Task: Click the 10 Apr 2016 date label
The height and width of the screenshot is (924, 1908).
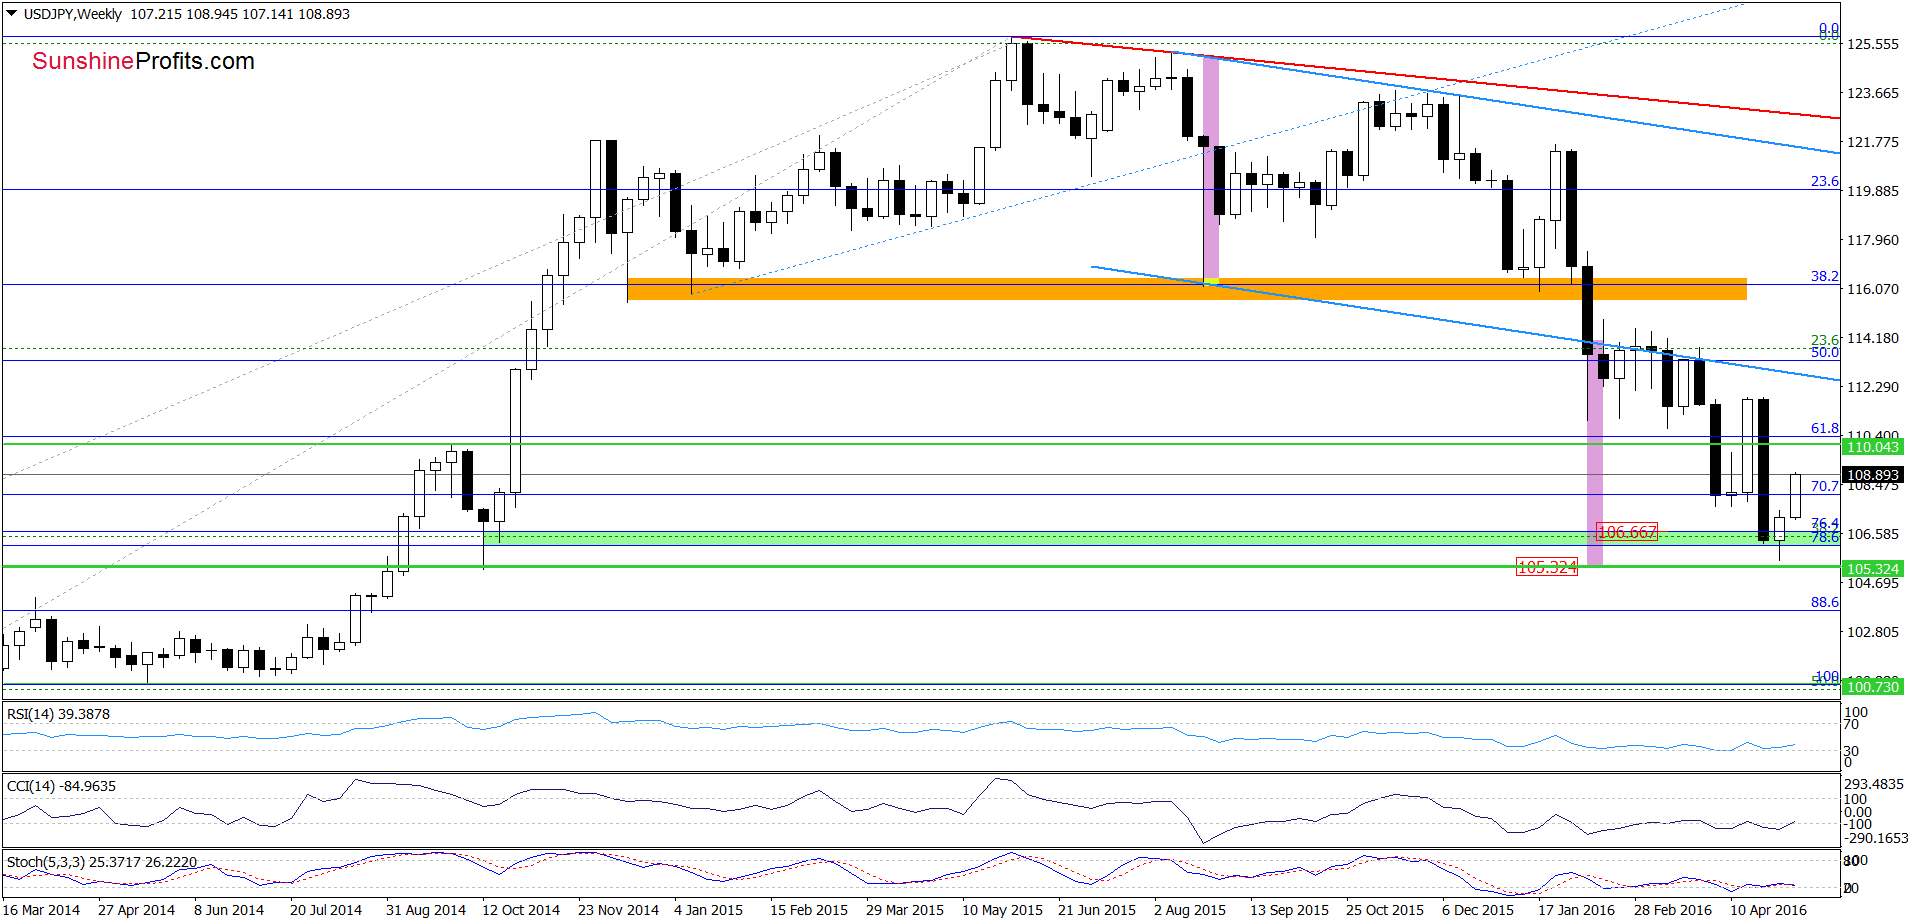Action: pyautogui.click(x=1768, y=910)
